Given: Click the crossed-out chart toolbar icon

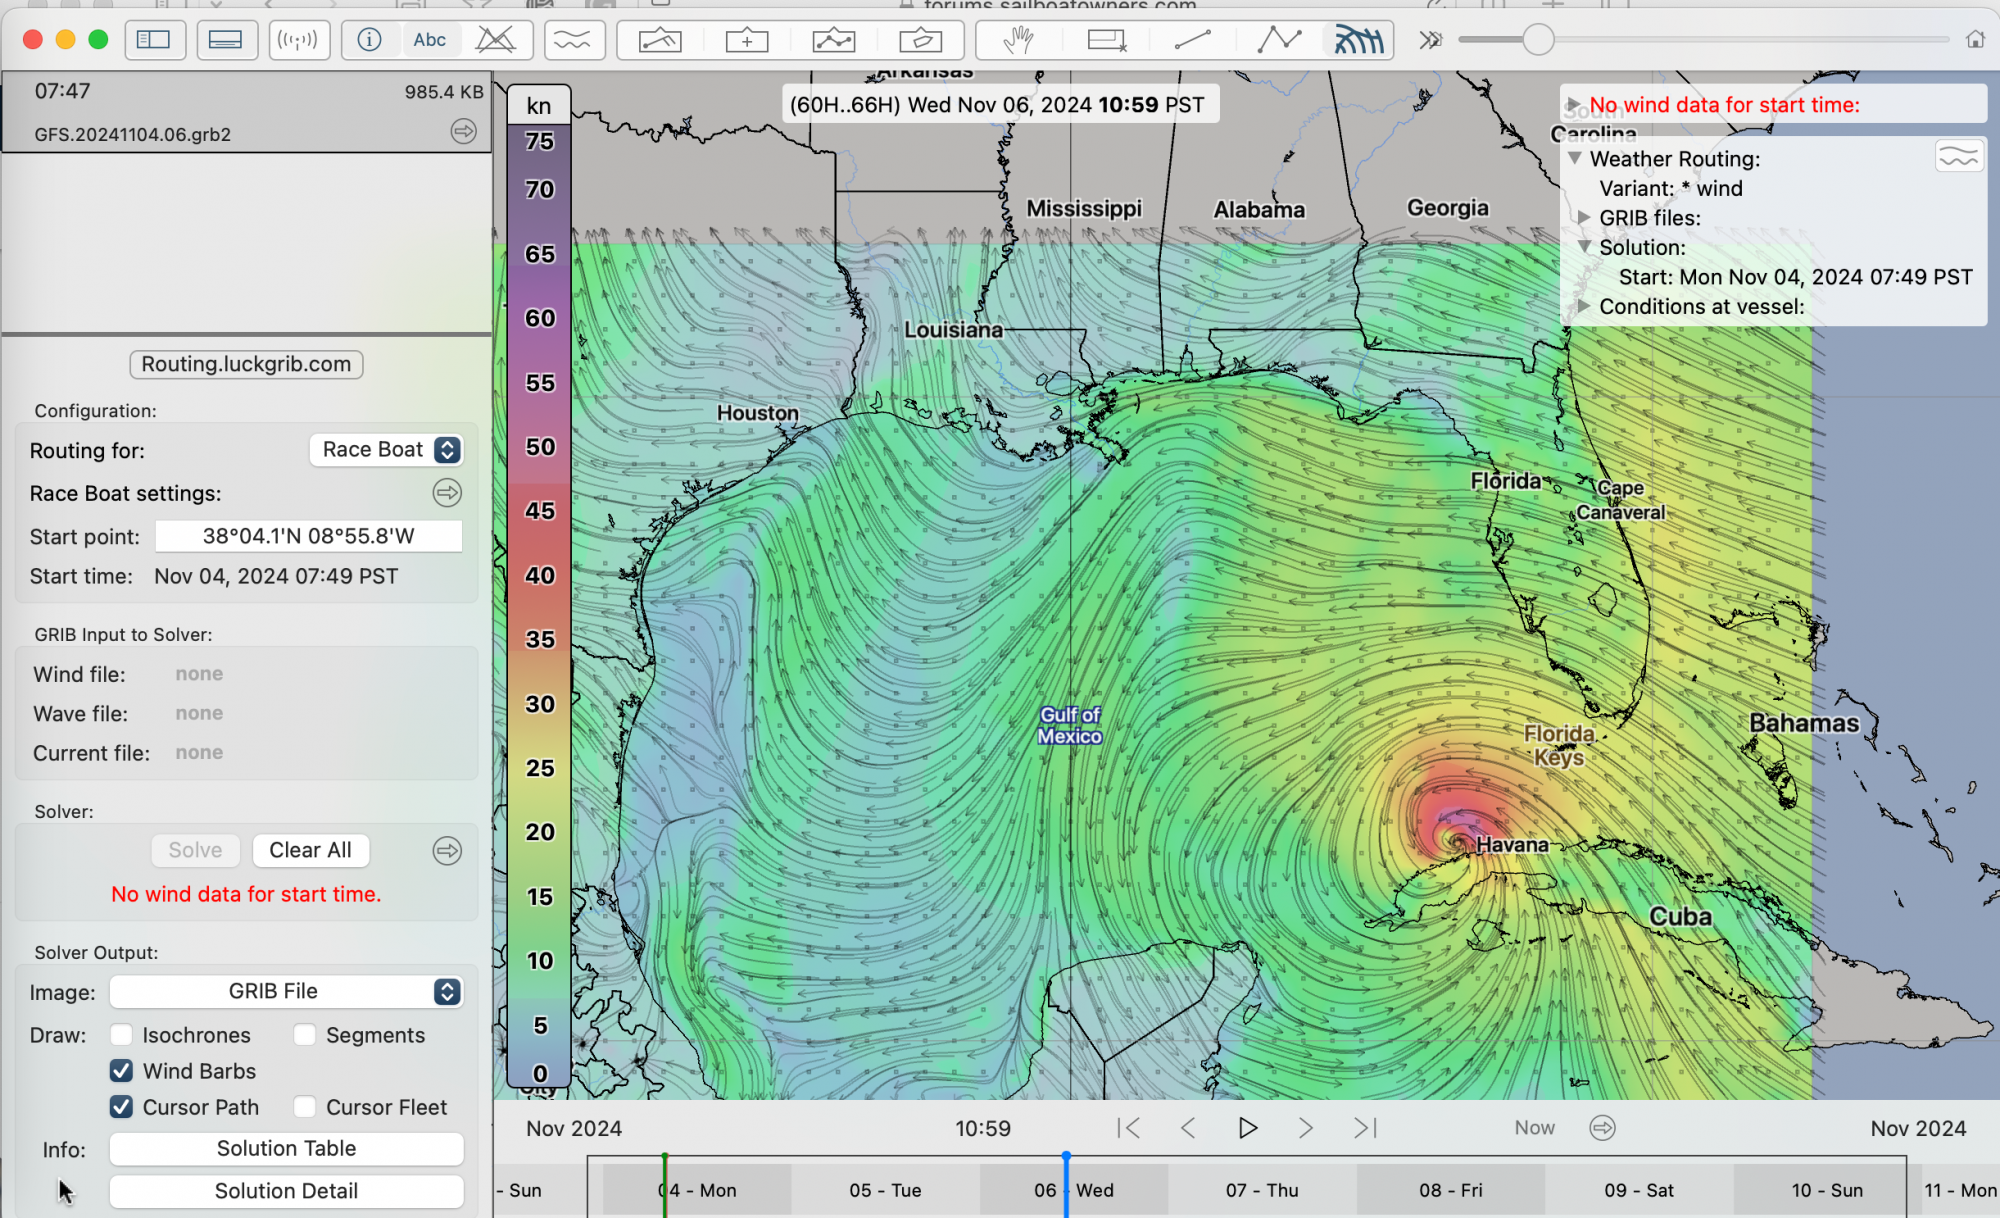Looking at the screenshot, I should pyautogui.click(x=495, y=40).
